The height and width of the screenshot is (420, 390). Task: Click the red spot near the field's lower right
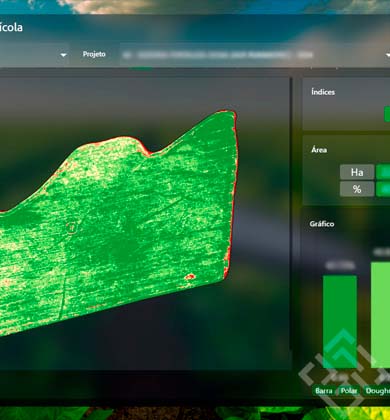tap(190, 276)
